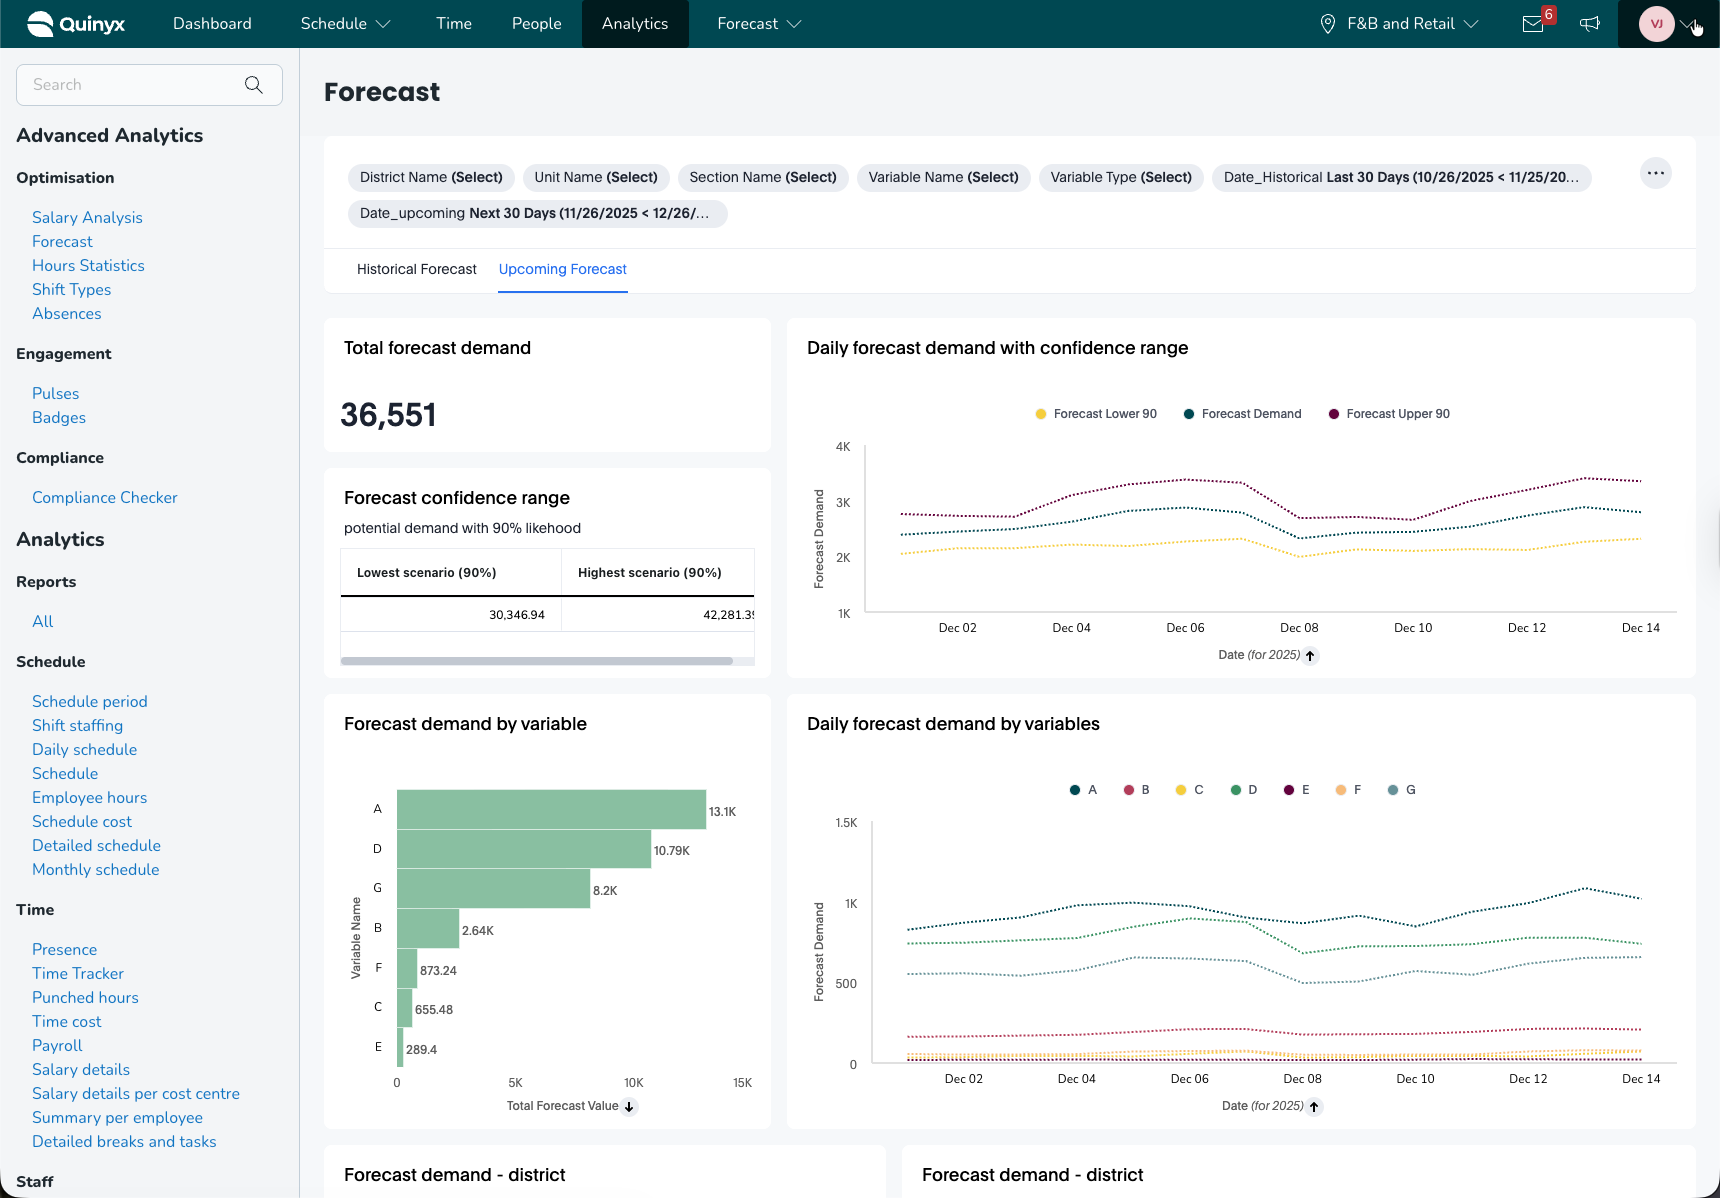
Task: Click the search magnifier icon
Action: pyautogui.click(x=254, y=85)
